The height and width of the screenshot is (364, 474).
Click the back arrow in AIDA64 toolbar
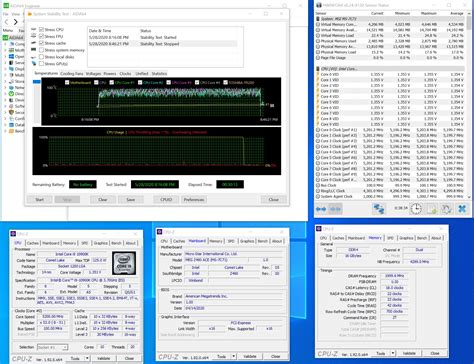(x=6, y=22)
